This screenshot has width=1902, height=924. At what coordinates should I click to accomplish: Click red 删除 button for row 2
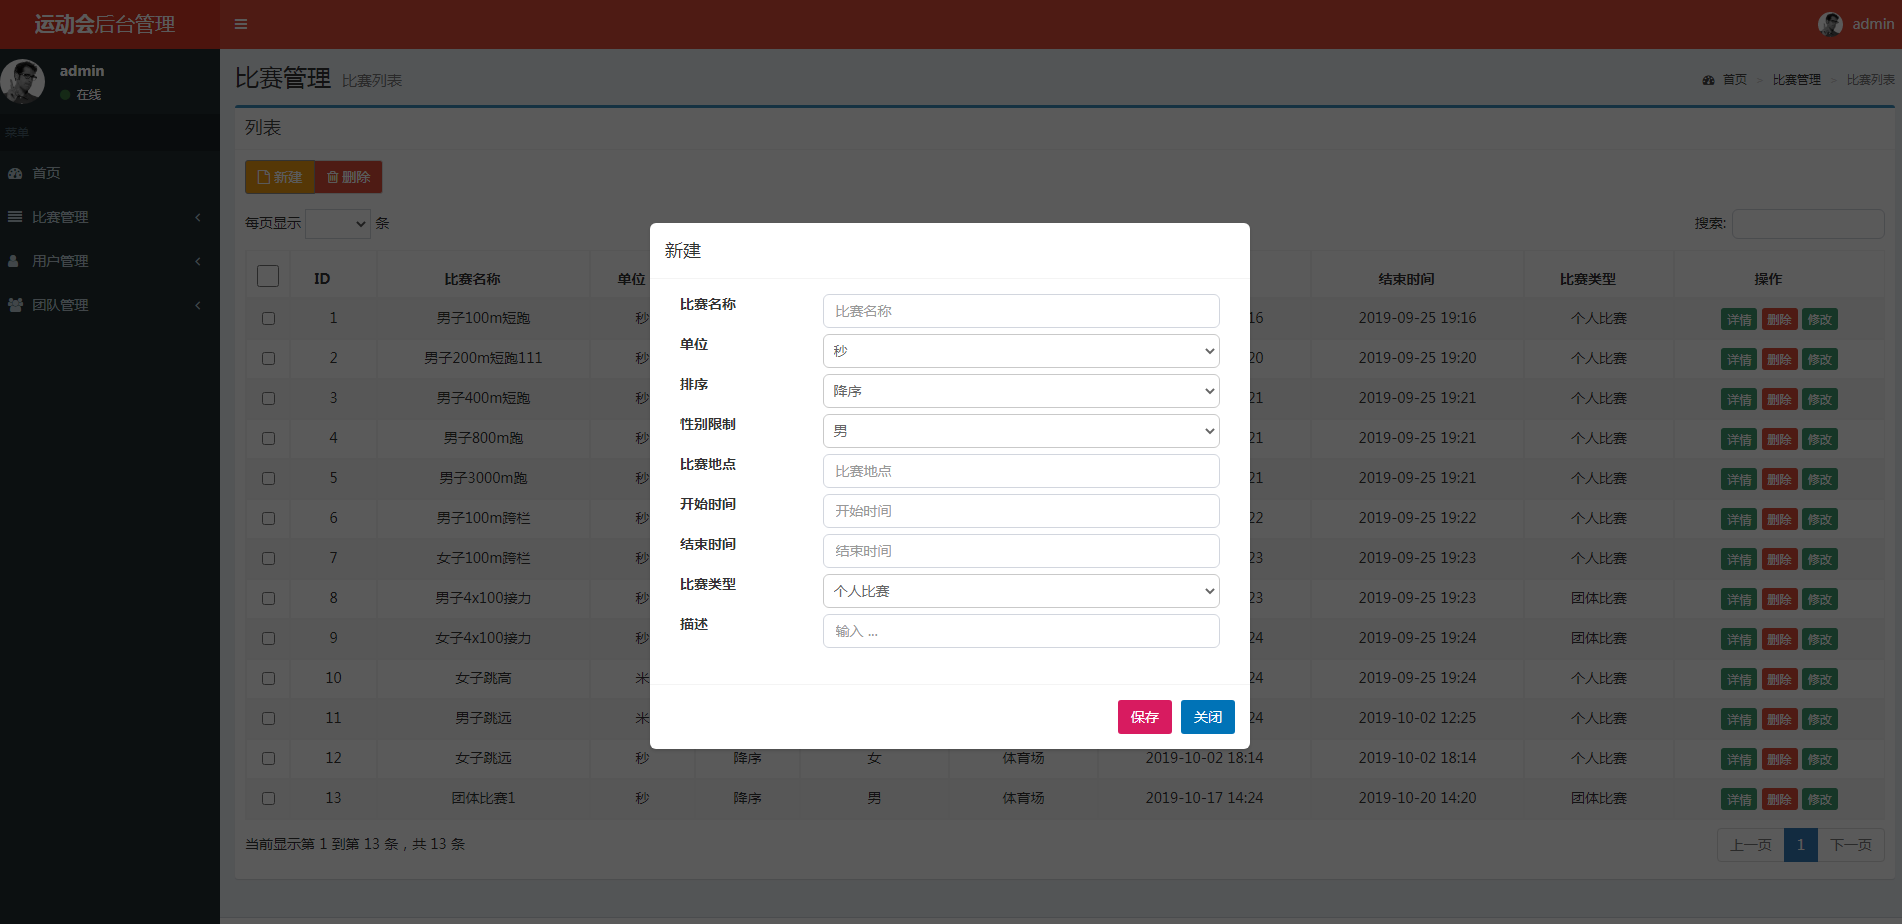click(1779, 360)
